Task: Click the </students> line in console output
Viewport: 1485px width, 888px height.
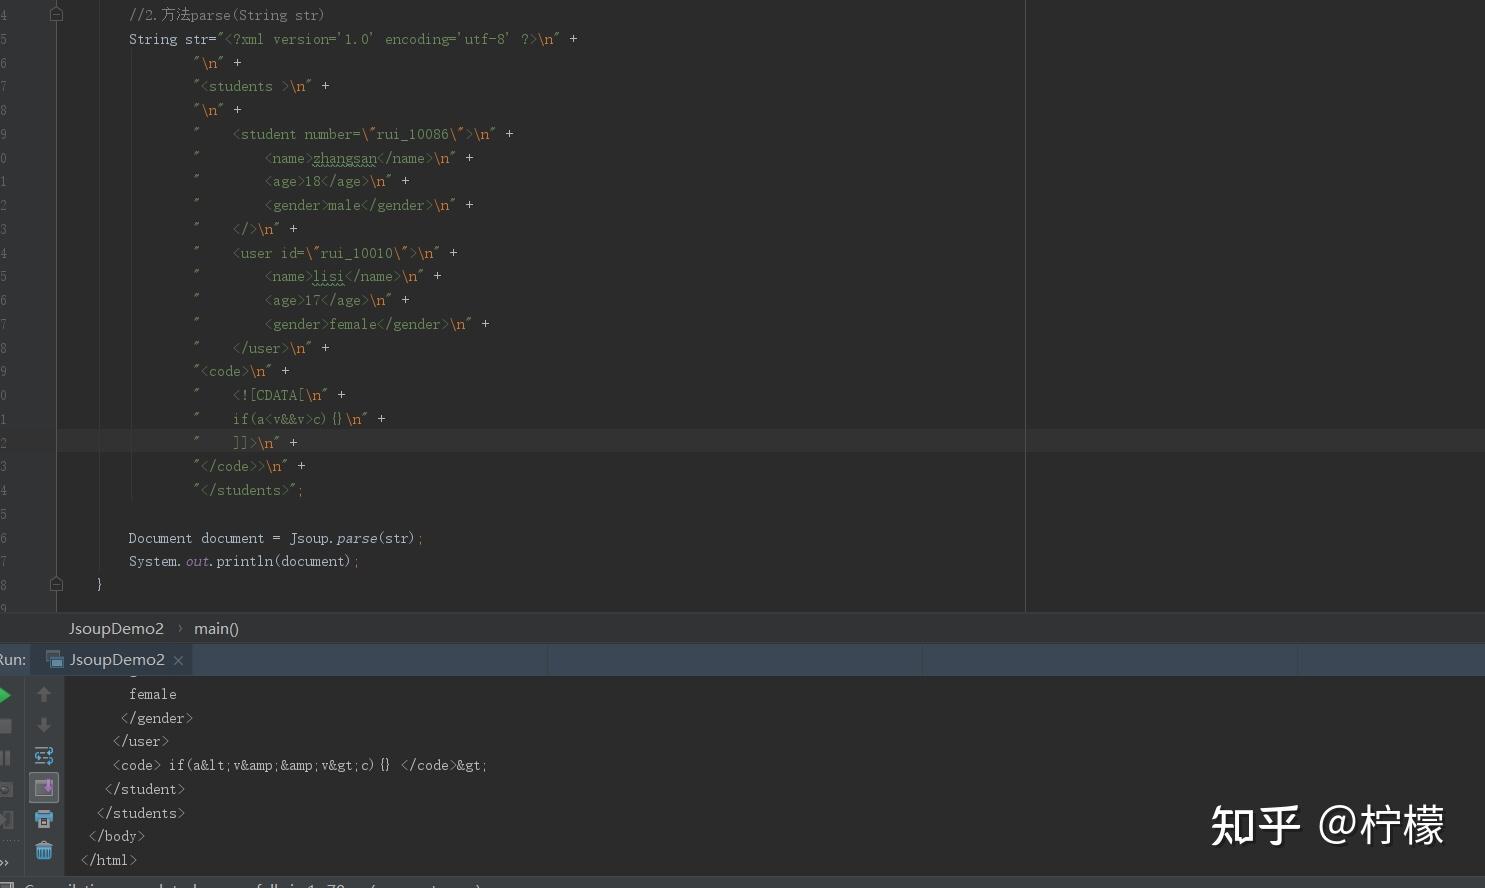Action: point(141,813)
